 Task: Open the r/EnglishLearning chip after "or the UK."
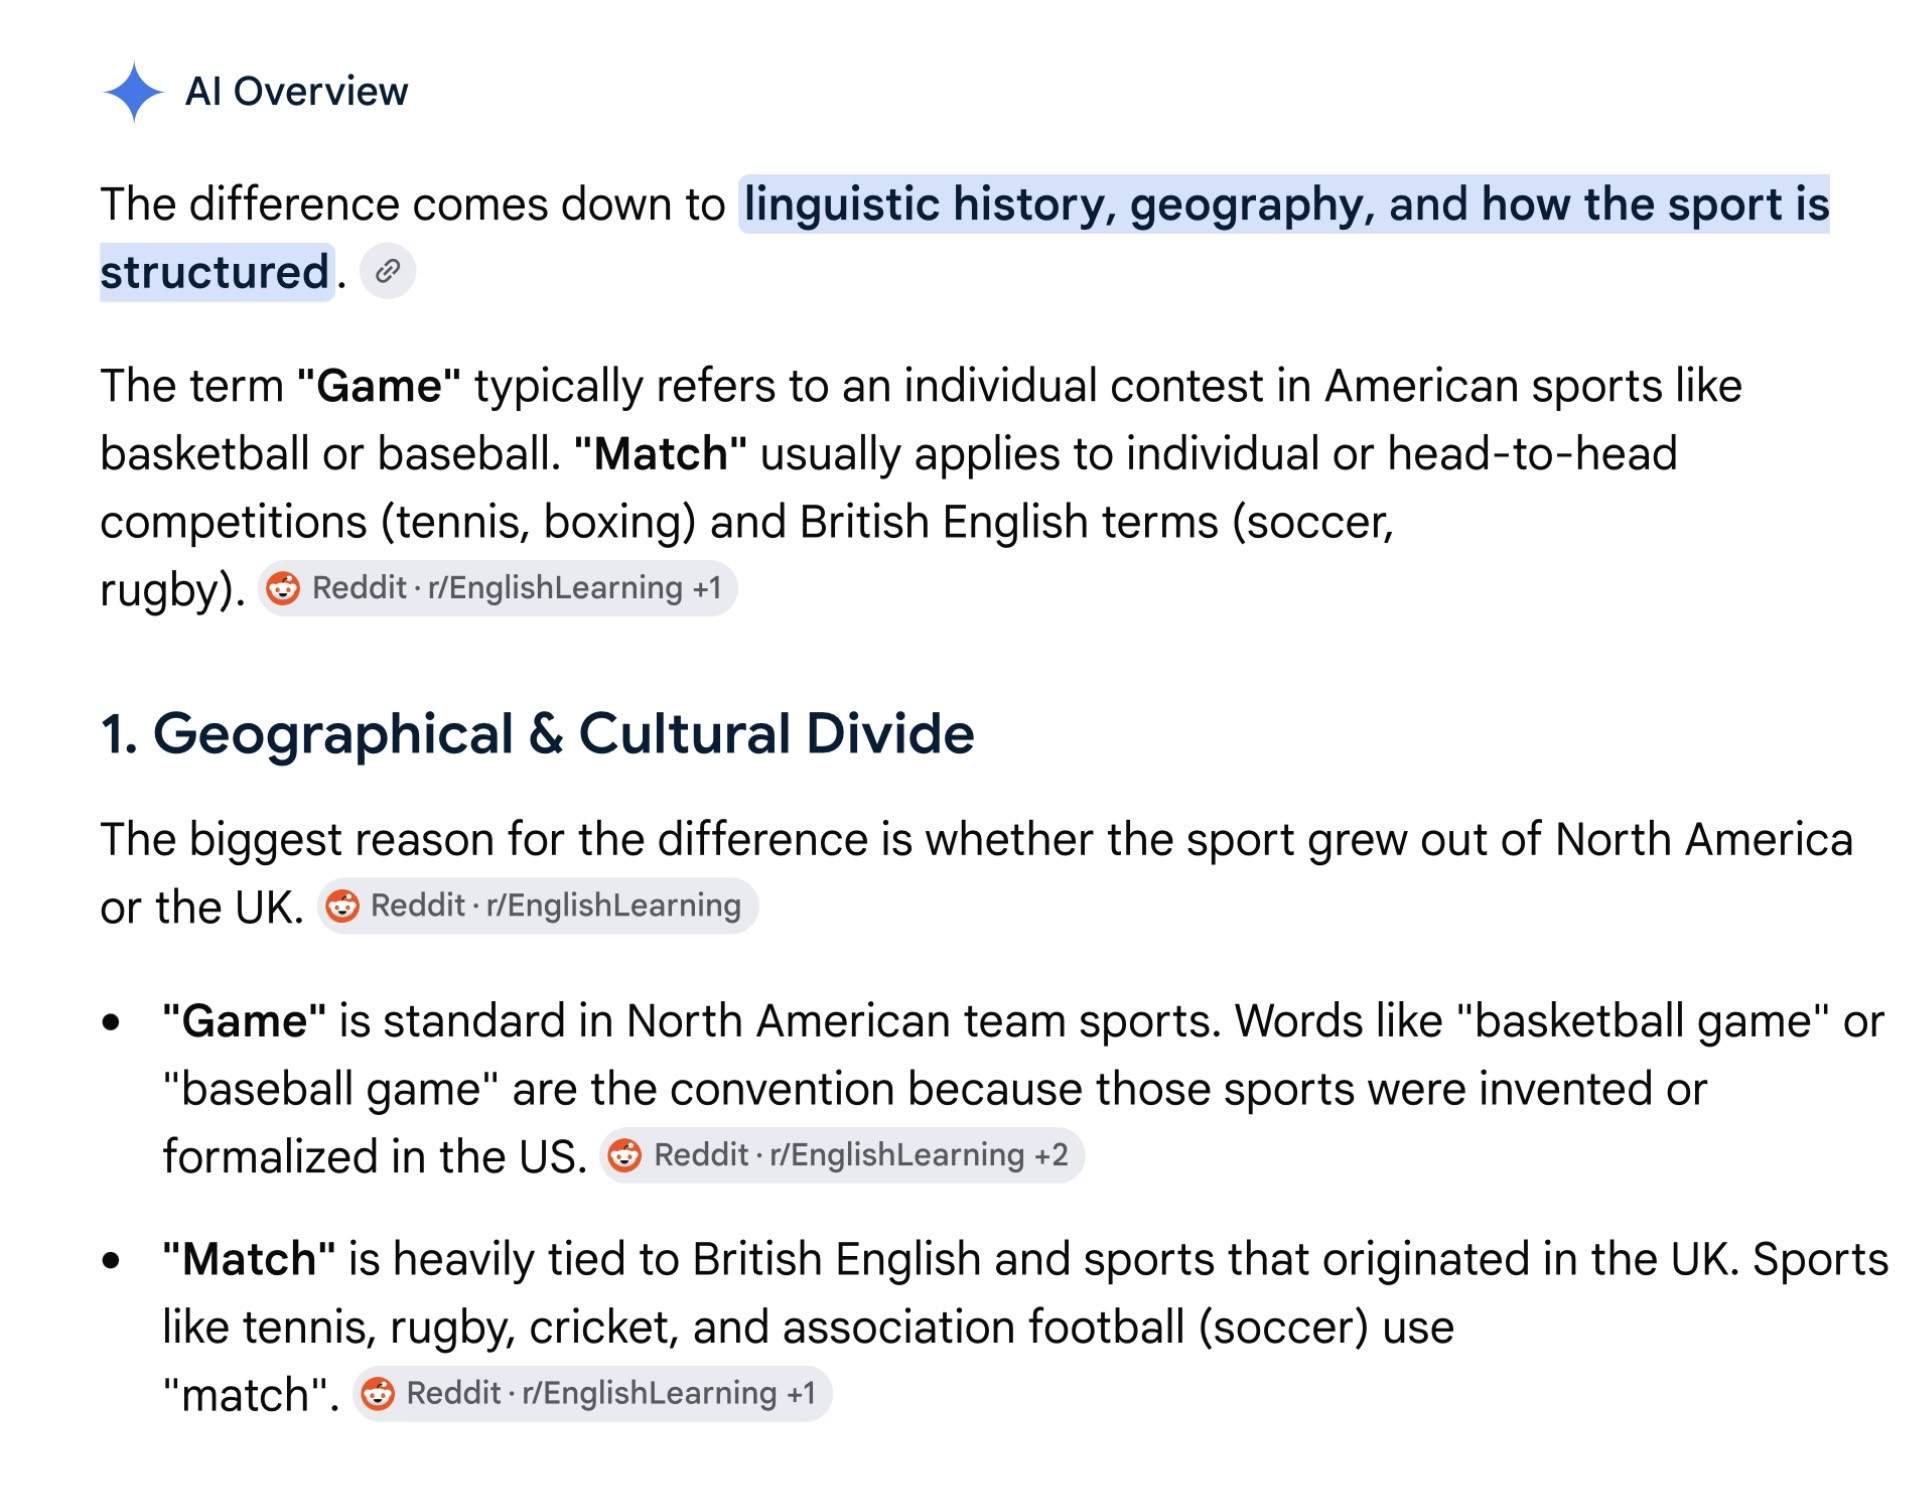[x=538, y=906]
